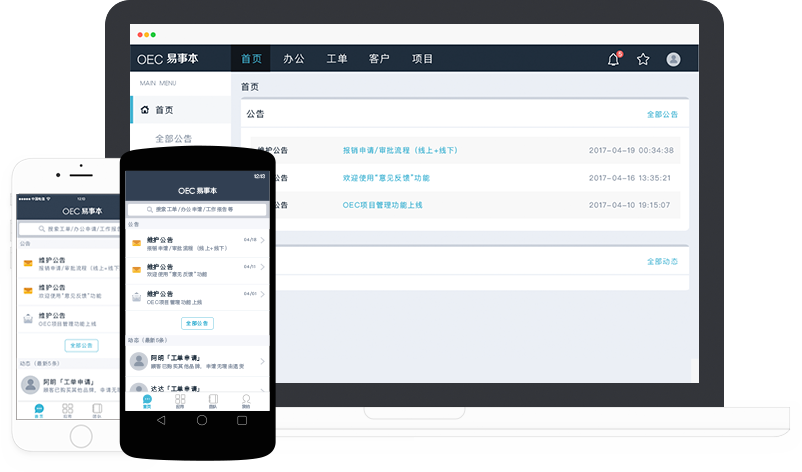Image resolution: width=802 pixels, height=472 pixels.
Task: Click the search field on the Android phone
Action: (197, 210)
